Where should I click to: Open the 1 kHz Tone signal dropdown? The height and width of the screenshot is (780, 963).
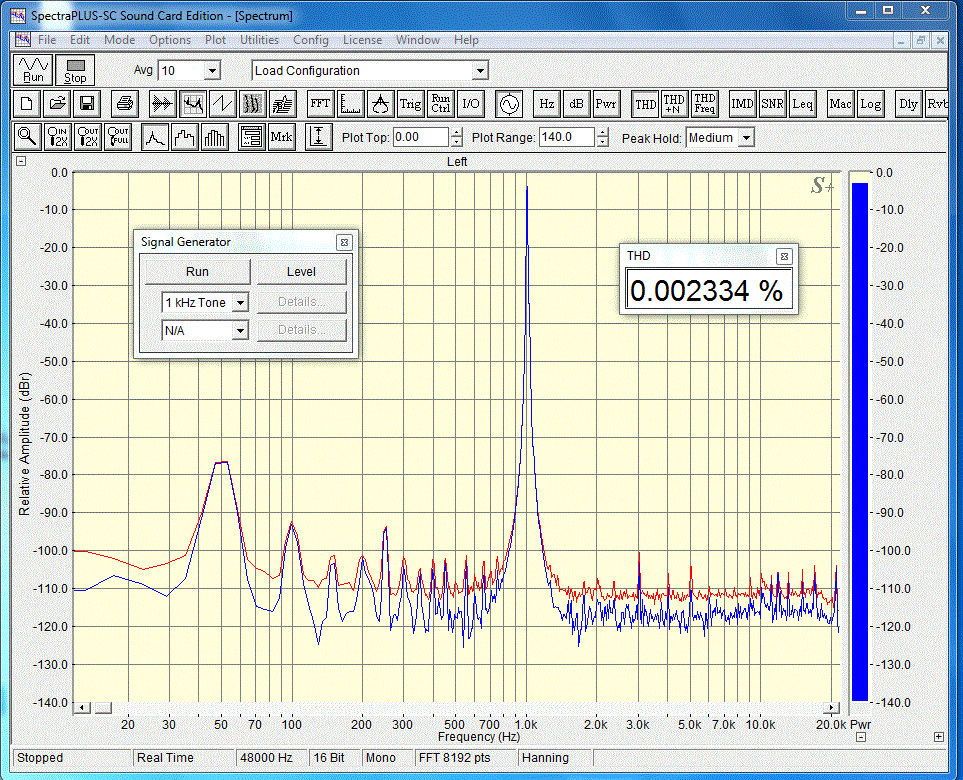pyautogui.click(x=240, y=302)
